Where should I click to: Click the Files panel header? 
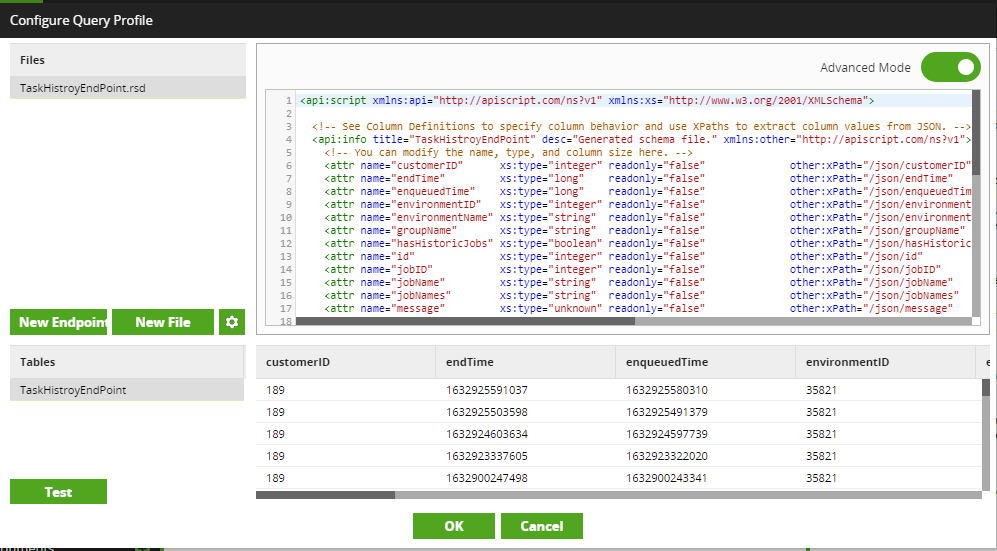128,60
